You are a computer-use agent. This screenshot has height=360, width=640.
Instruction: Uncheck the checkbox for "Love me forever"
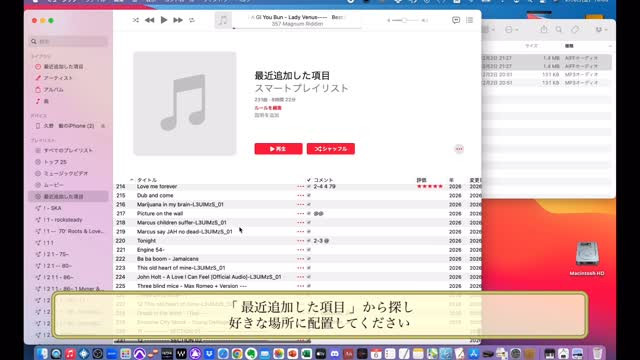coord(309,187)
